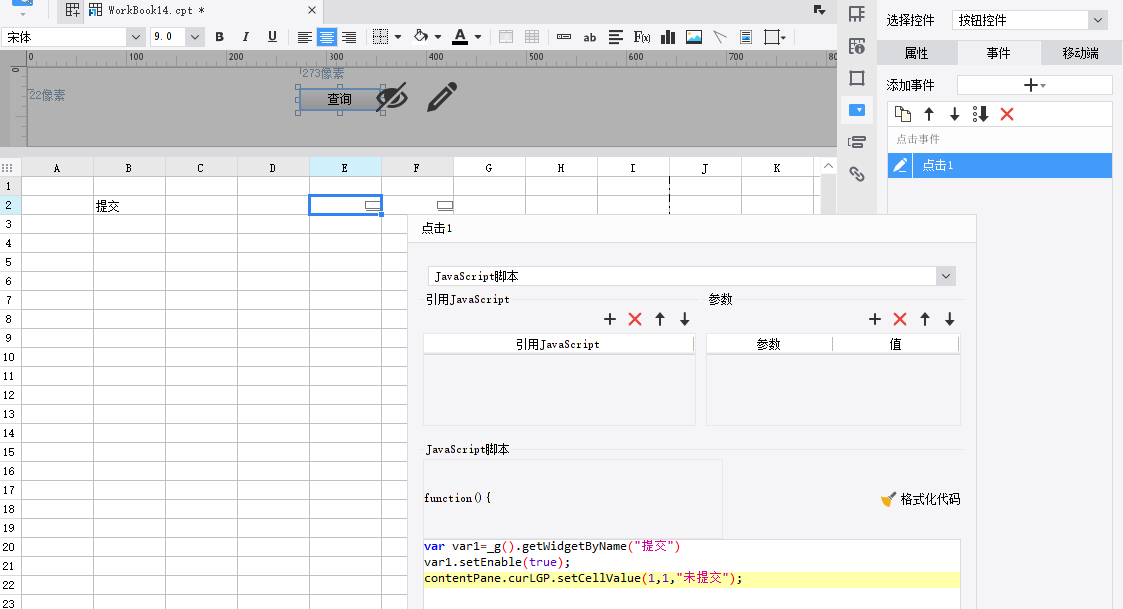
Task: Move the 参数 row down
Action: click(x=950, y=319)
